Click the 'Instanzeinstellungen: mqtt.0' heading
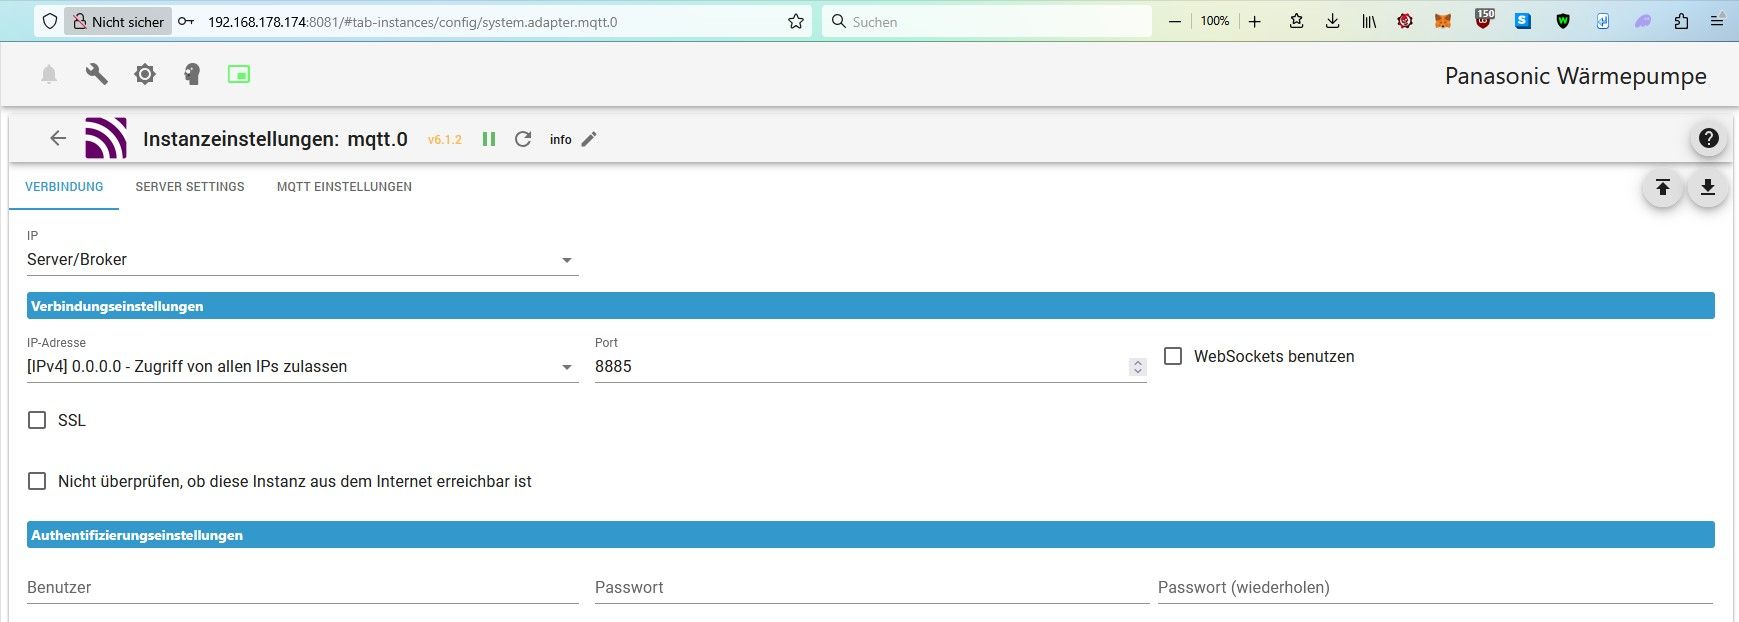The height and width of the screenshot is (622, 1739). tap(275, 139)
